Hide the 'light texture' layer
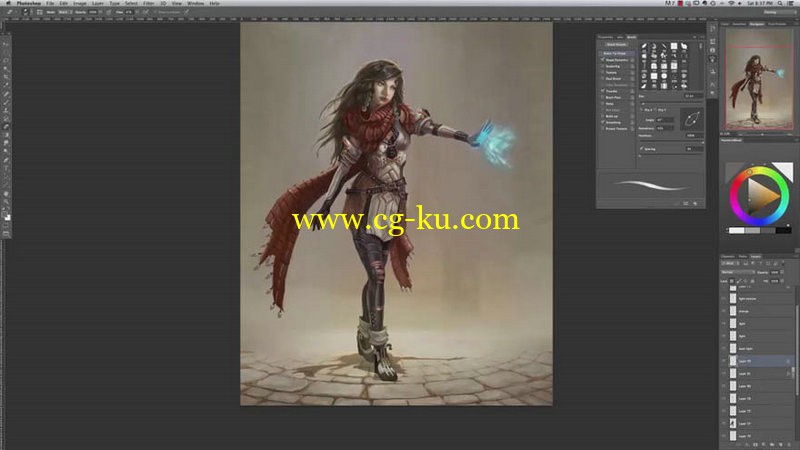The width and height of the screenshot is (800, 450). pos(723,298)
